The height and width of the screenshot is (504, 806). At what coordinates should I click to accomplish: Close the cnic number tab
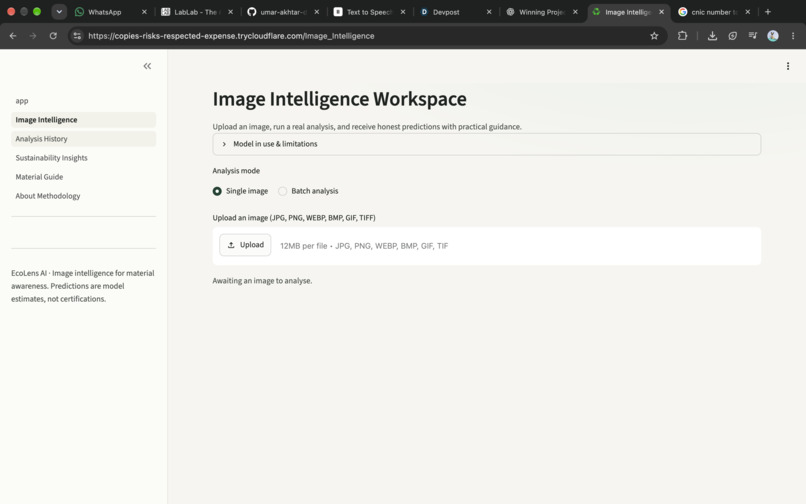tap(747, 12)
